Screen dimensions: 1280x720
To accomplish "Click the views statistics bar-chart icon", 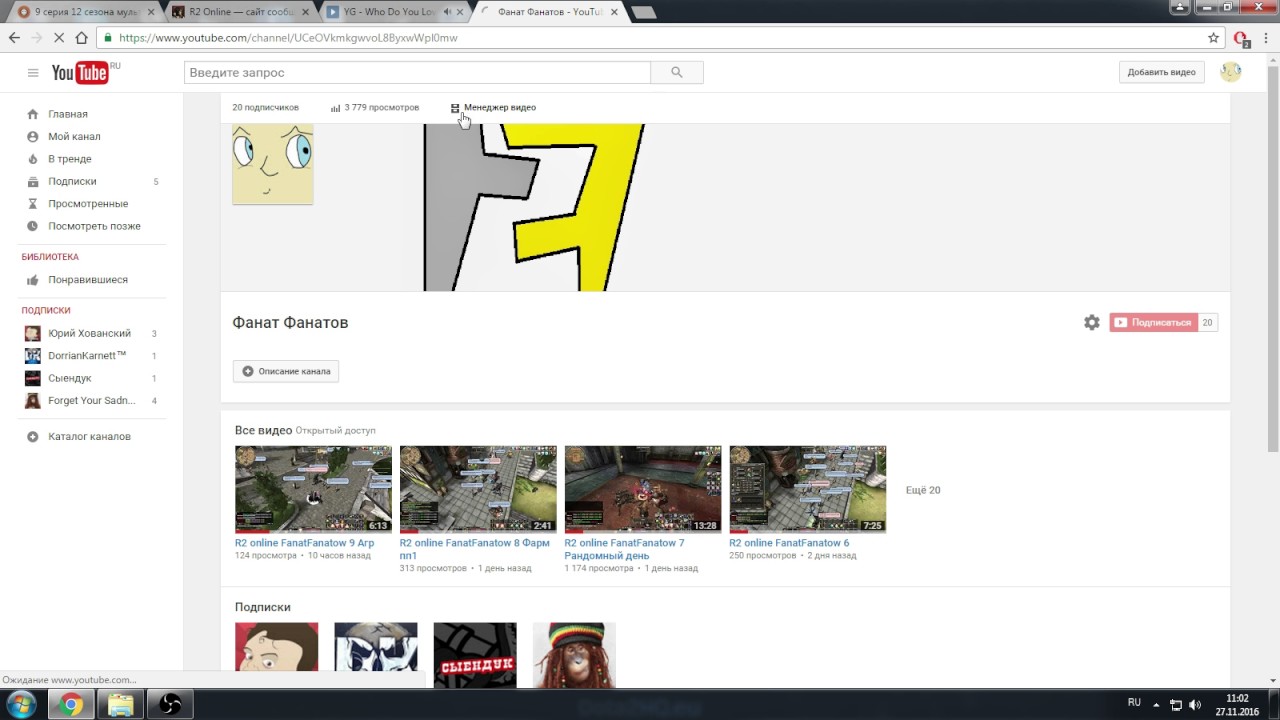I will coord(336,108).
